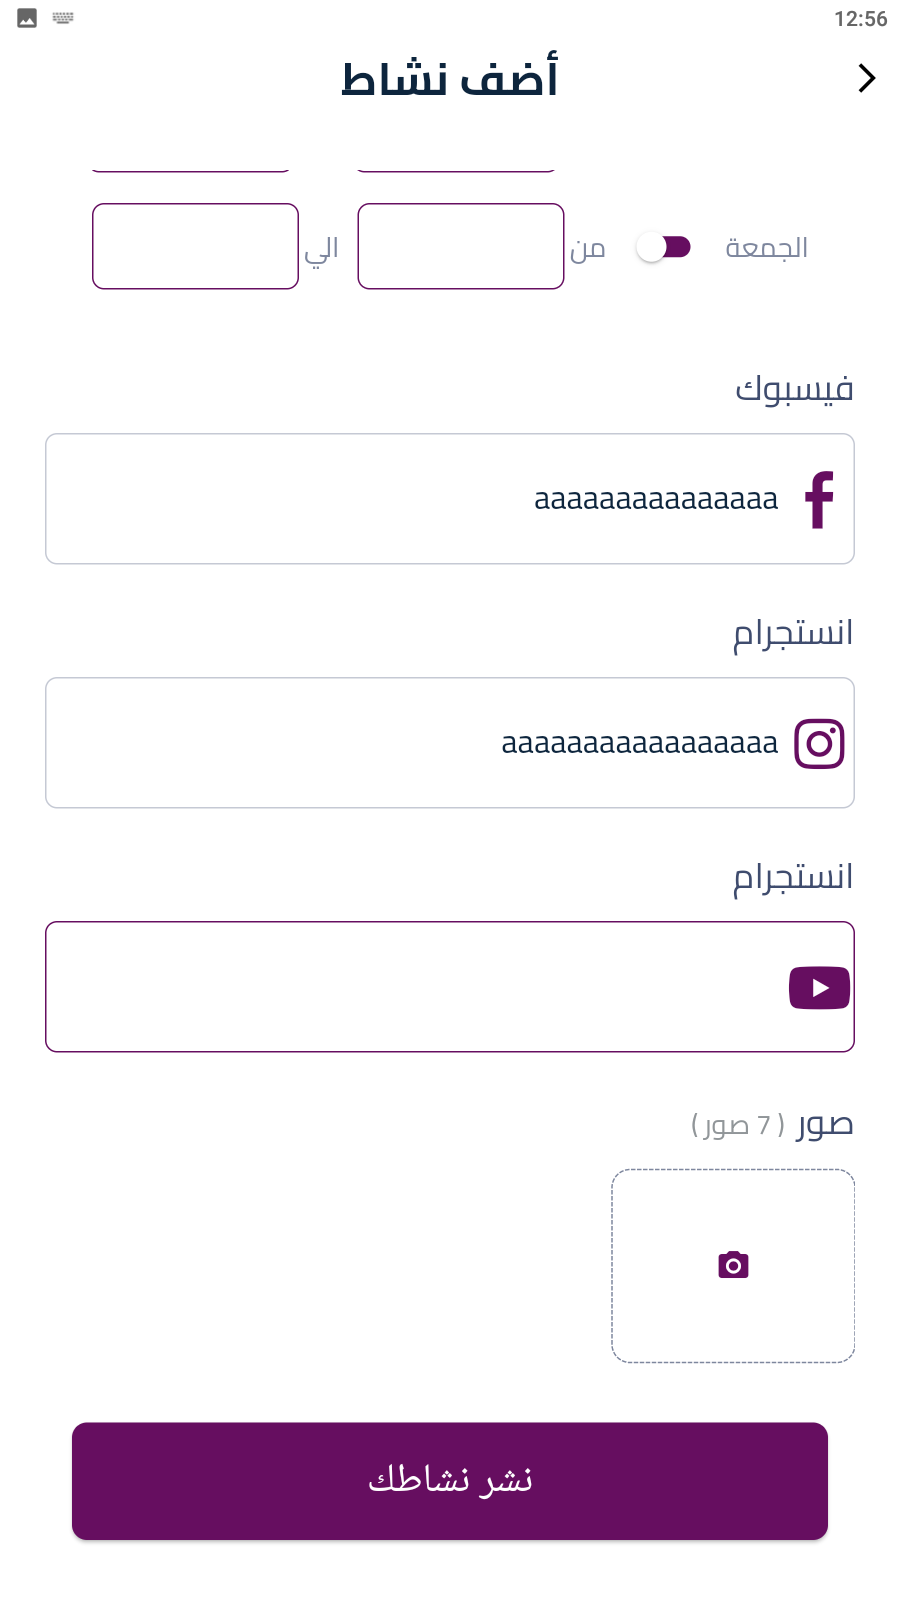The width and height of the screenshot is (900, 1600).
Task: Tap the انستجرام label above YouTube field
Action: pyautogui.click(x=793, y=877)
